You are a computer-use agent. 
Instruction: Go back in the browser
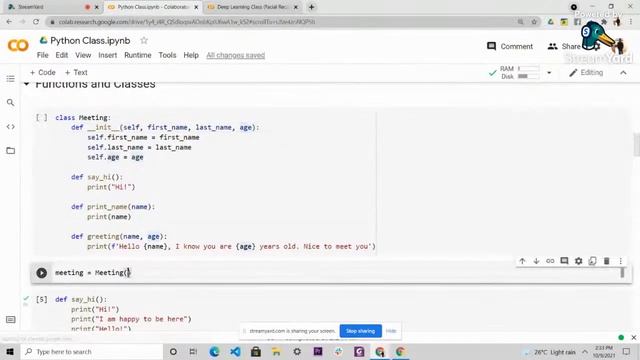9,22
